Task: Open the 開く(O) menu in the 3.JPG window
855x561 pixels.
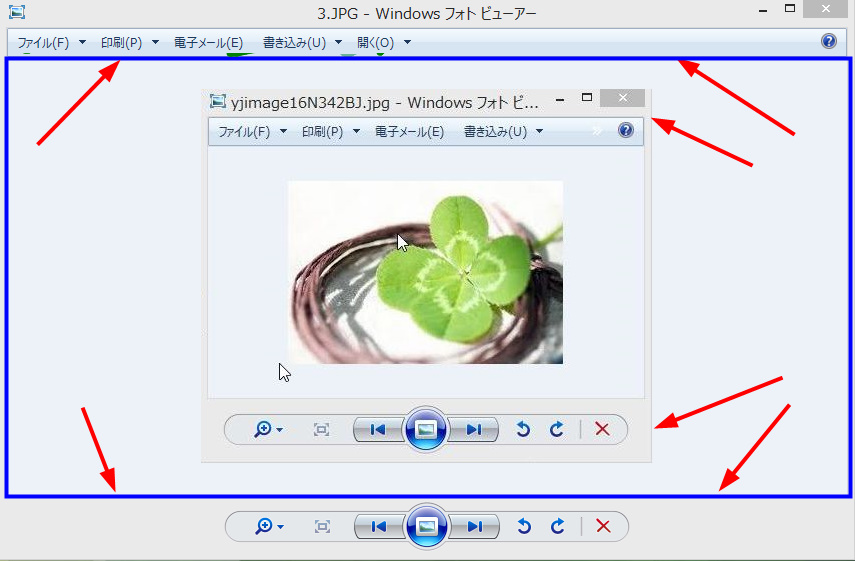Action: point(384,43)
